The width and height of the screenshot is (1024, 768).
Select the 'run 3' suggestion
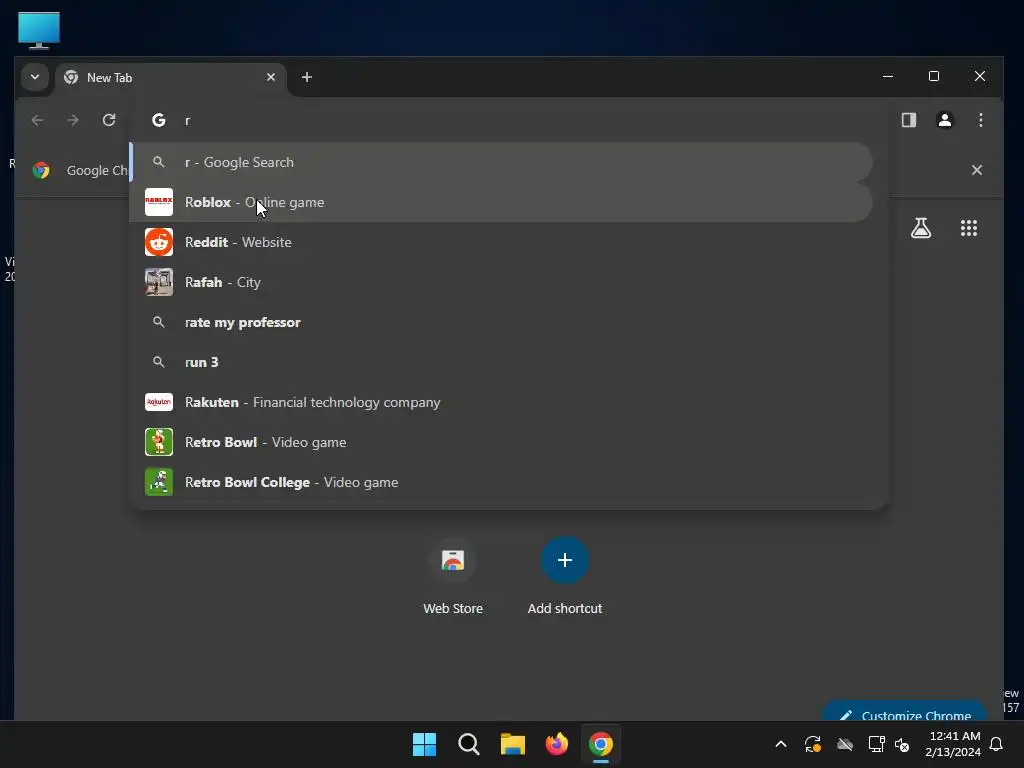pos(501,362)
